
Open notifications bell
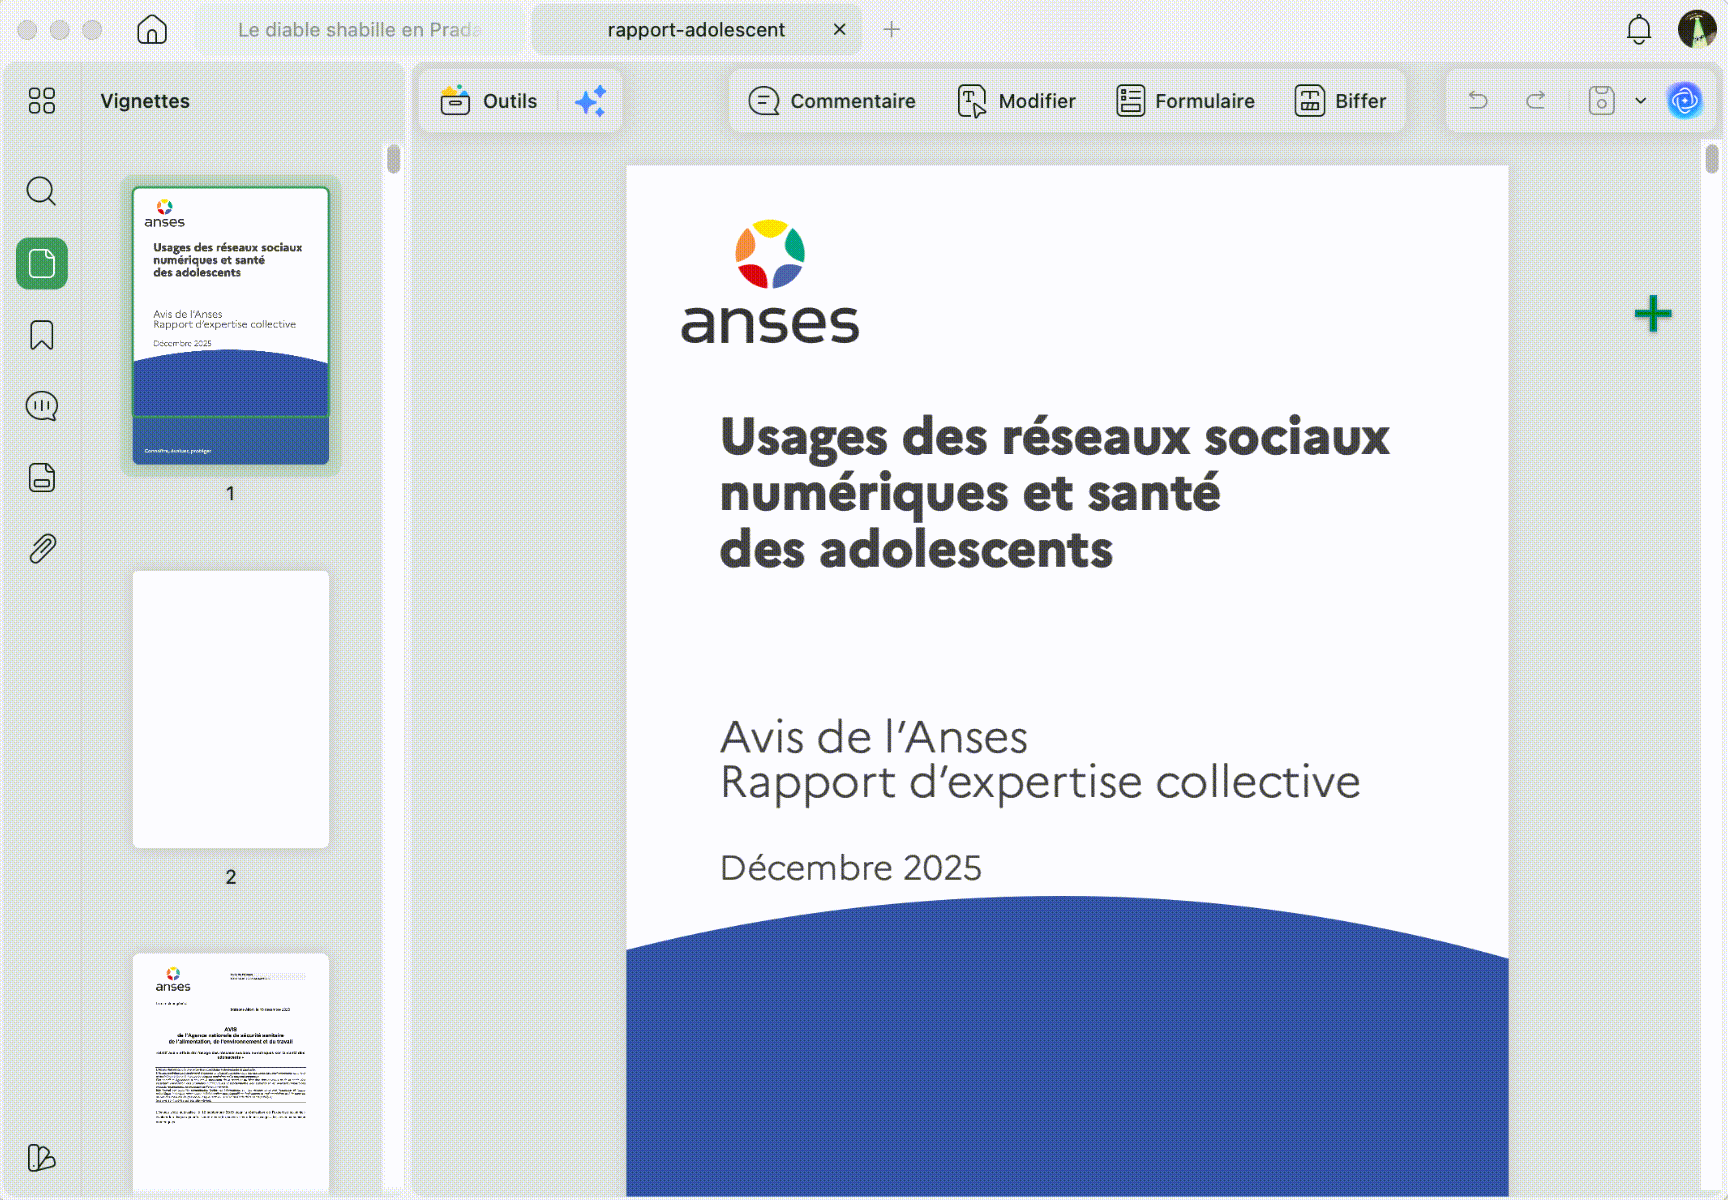[1639, 30]
